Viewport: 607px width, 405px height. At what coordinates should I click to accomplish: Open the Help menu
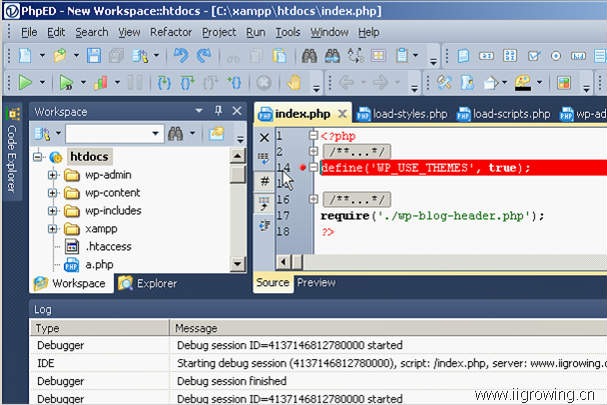(368, 32)
